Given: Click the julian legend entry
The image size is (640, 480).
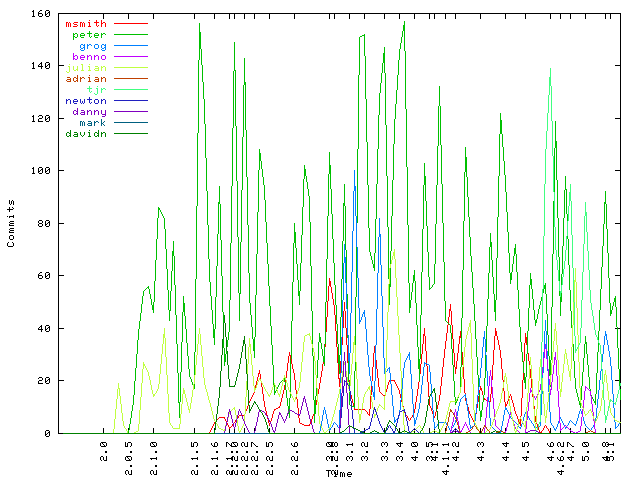Looking at the screenshot, I should click(x=86, y=67).
